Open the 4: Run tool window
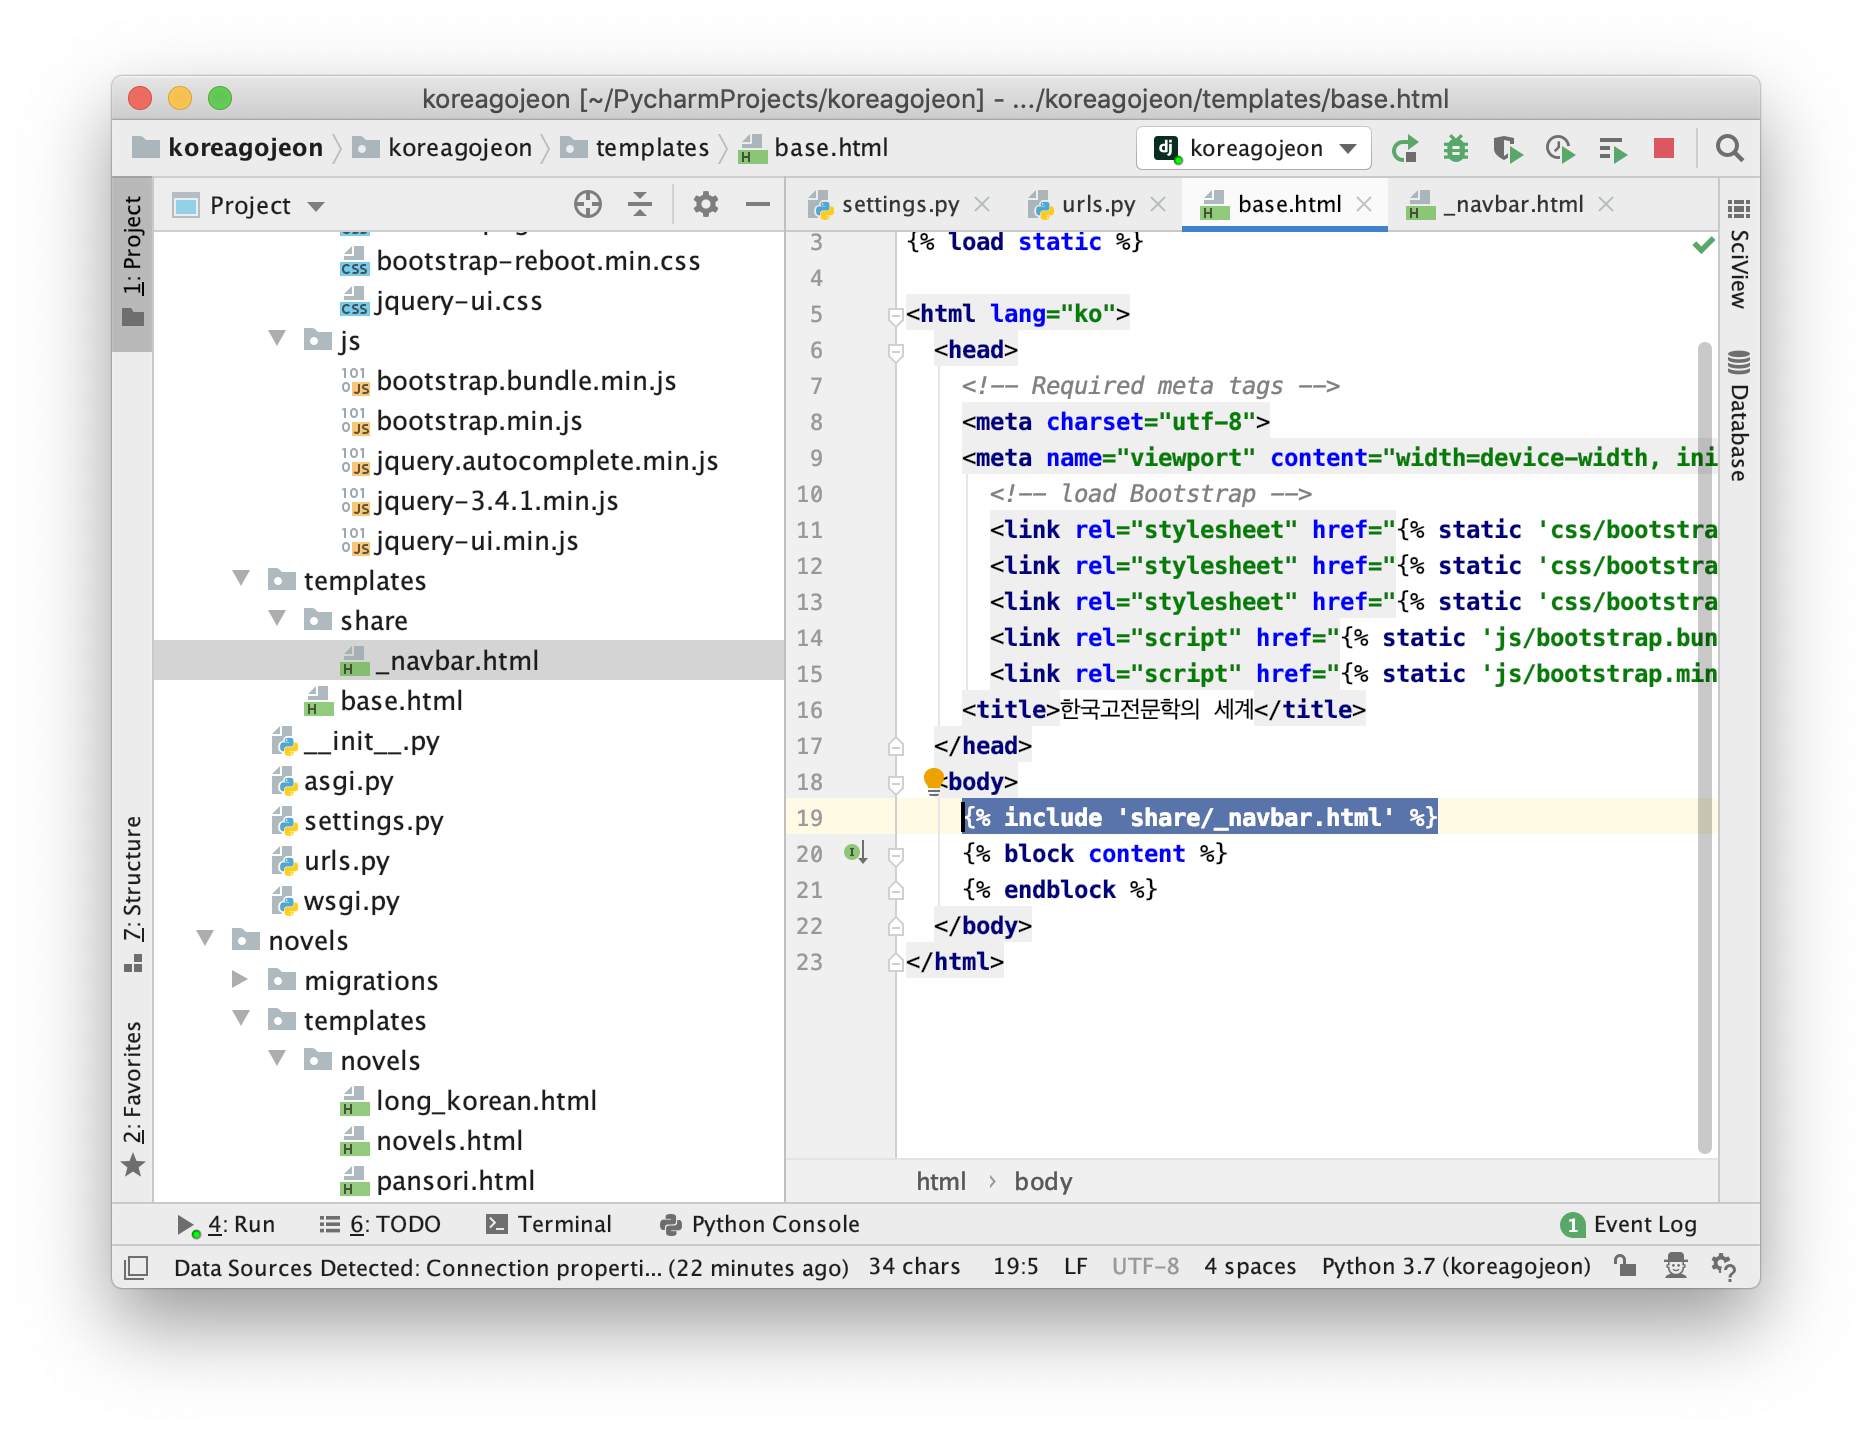The image size is (1872, 1436). [x=226, y=1224]
